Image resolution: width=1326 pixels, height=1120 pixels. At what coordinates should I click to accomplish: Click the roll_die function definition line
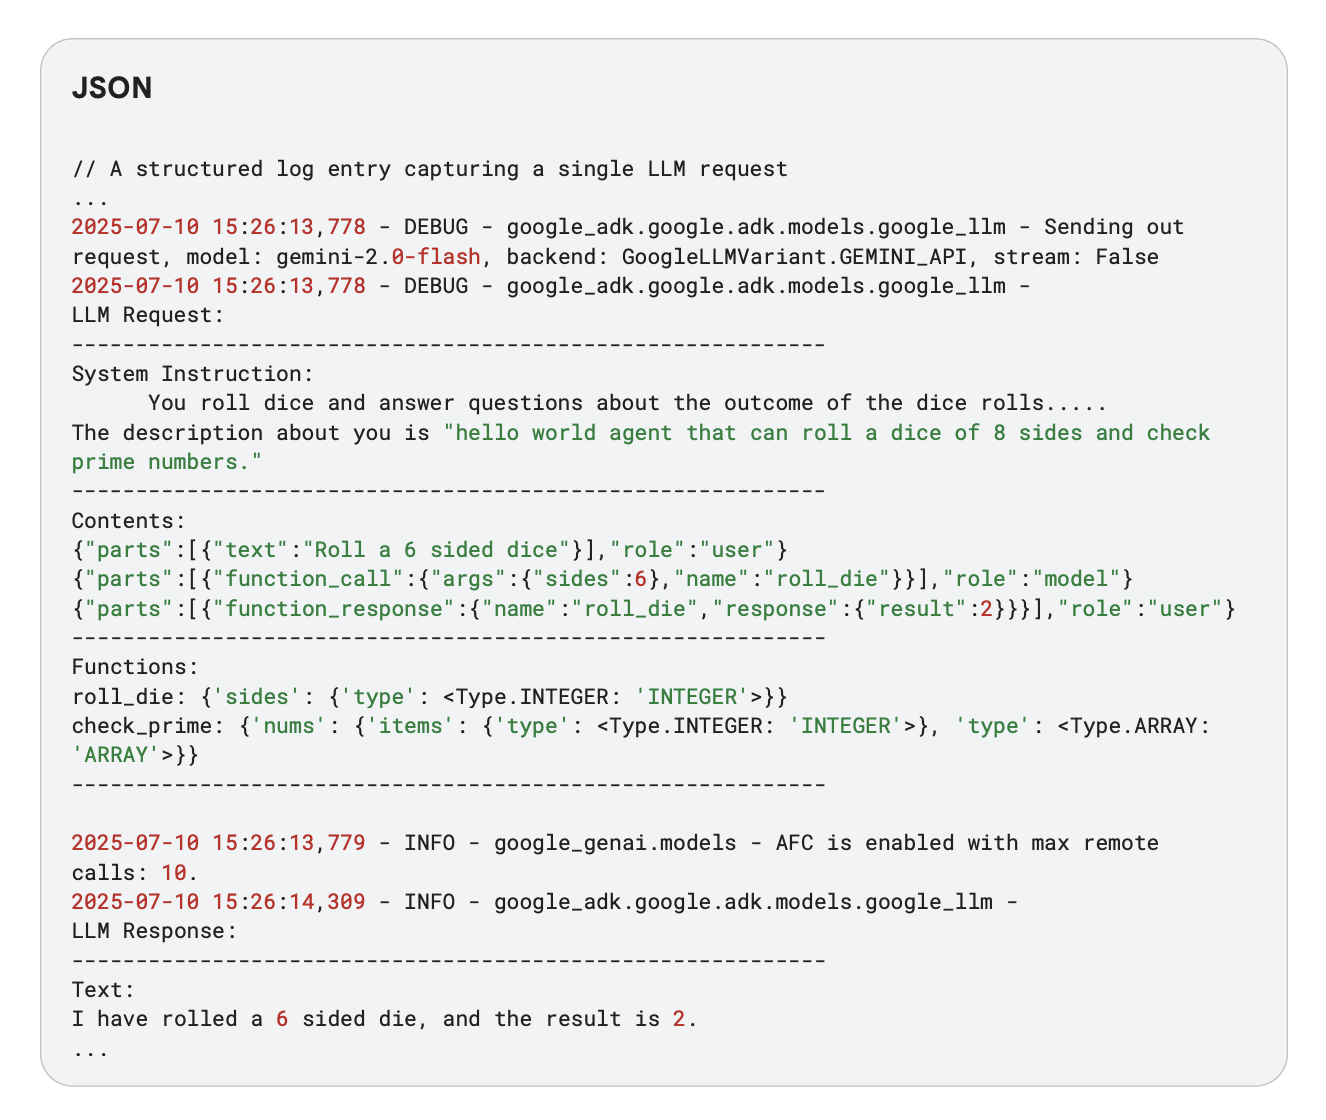click(x=430, y=697)
